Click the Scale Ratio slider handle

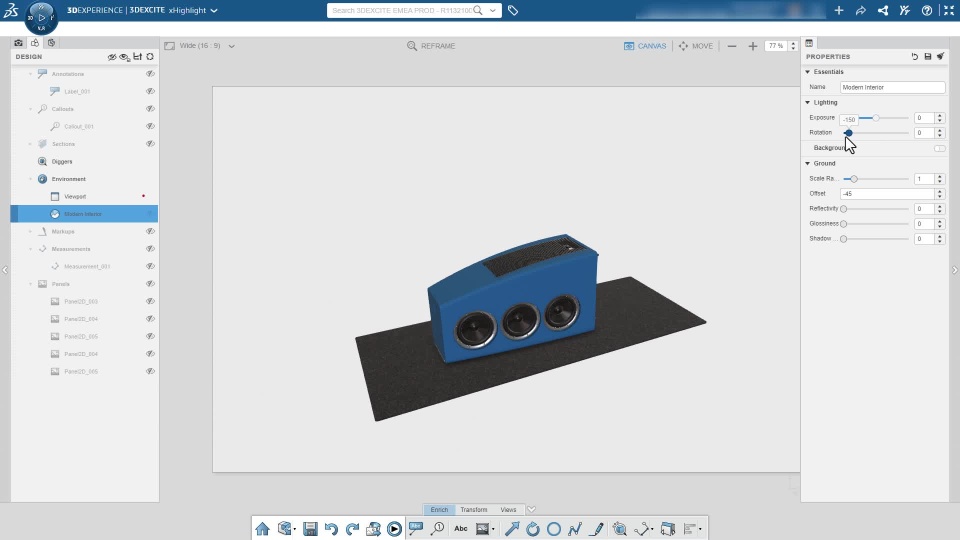[854, 179]
